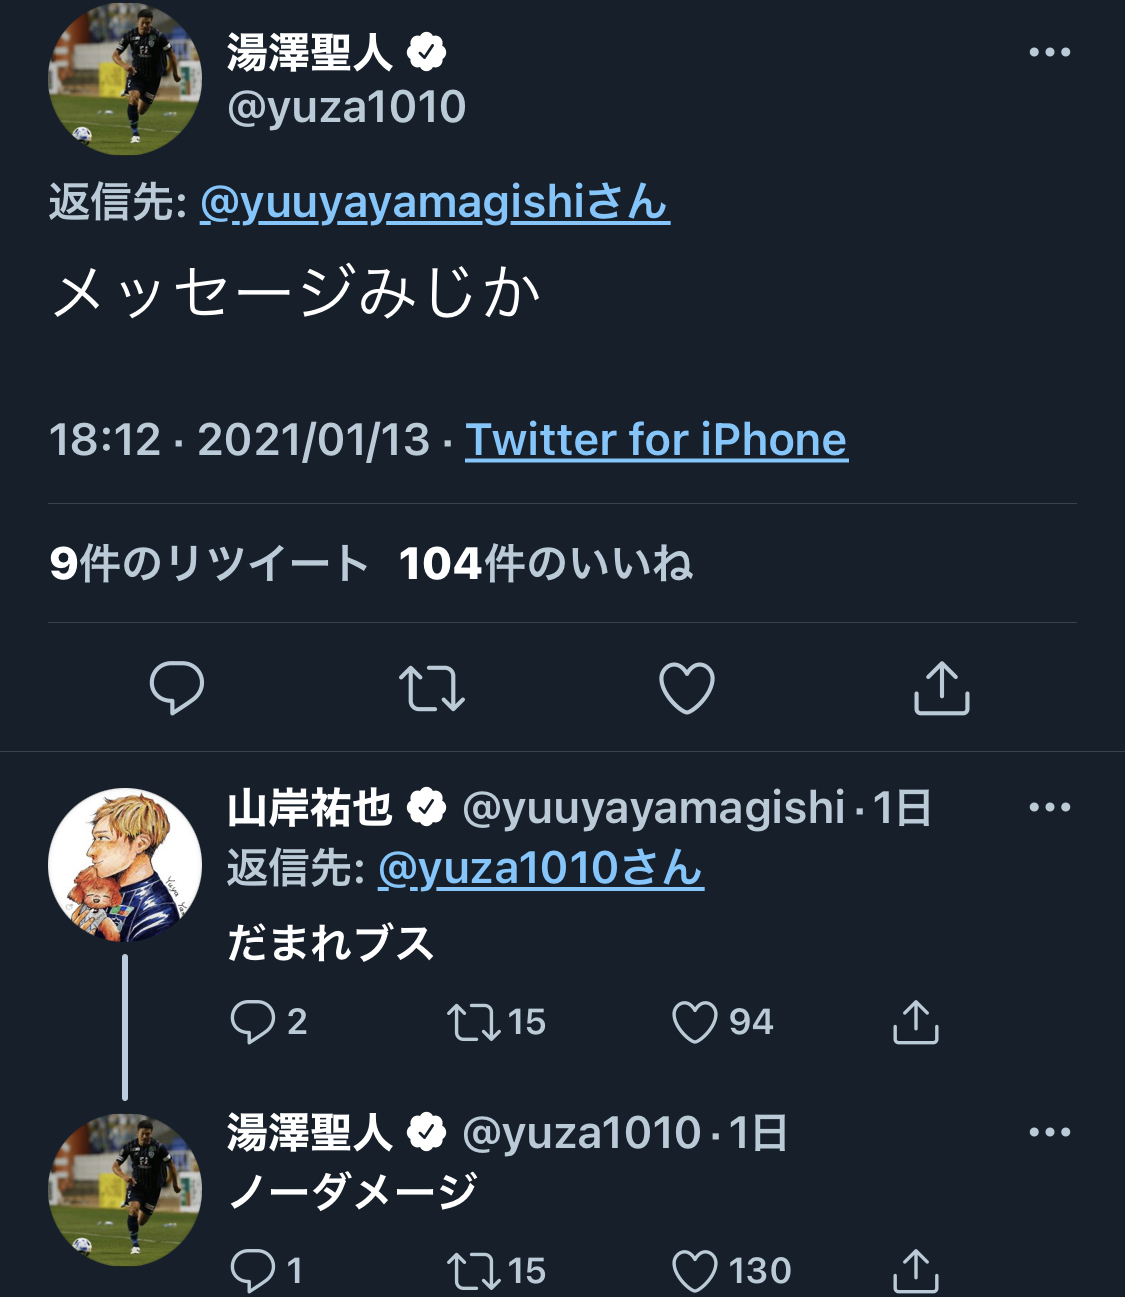The image size is (1125, 1297).
Task: Retweet the 'ノーダメージ' tweet
Action: (474, 1271)
